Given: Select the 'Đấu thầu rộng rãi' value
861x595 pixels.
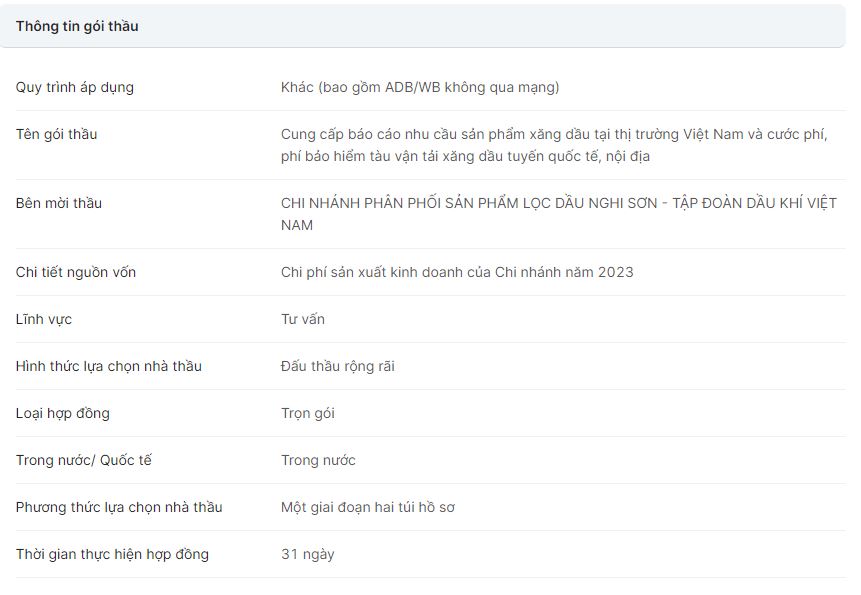Looking at the screenshot, I should pos(338,366).
